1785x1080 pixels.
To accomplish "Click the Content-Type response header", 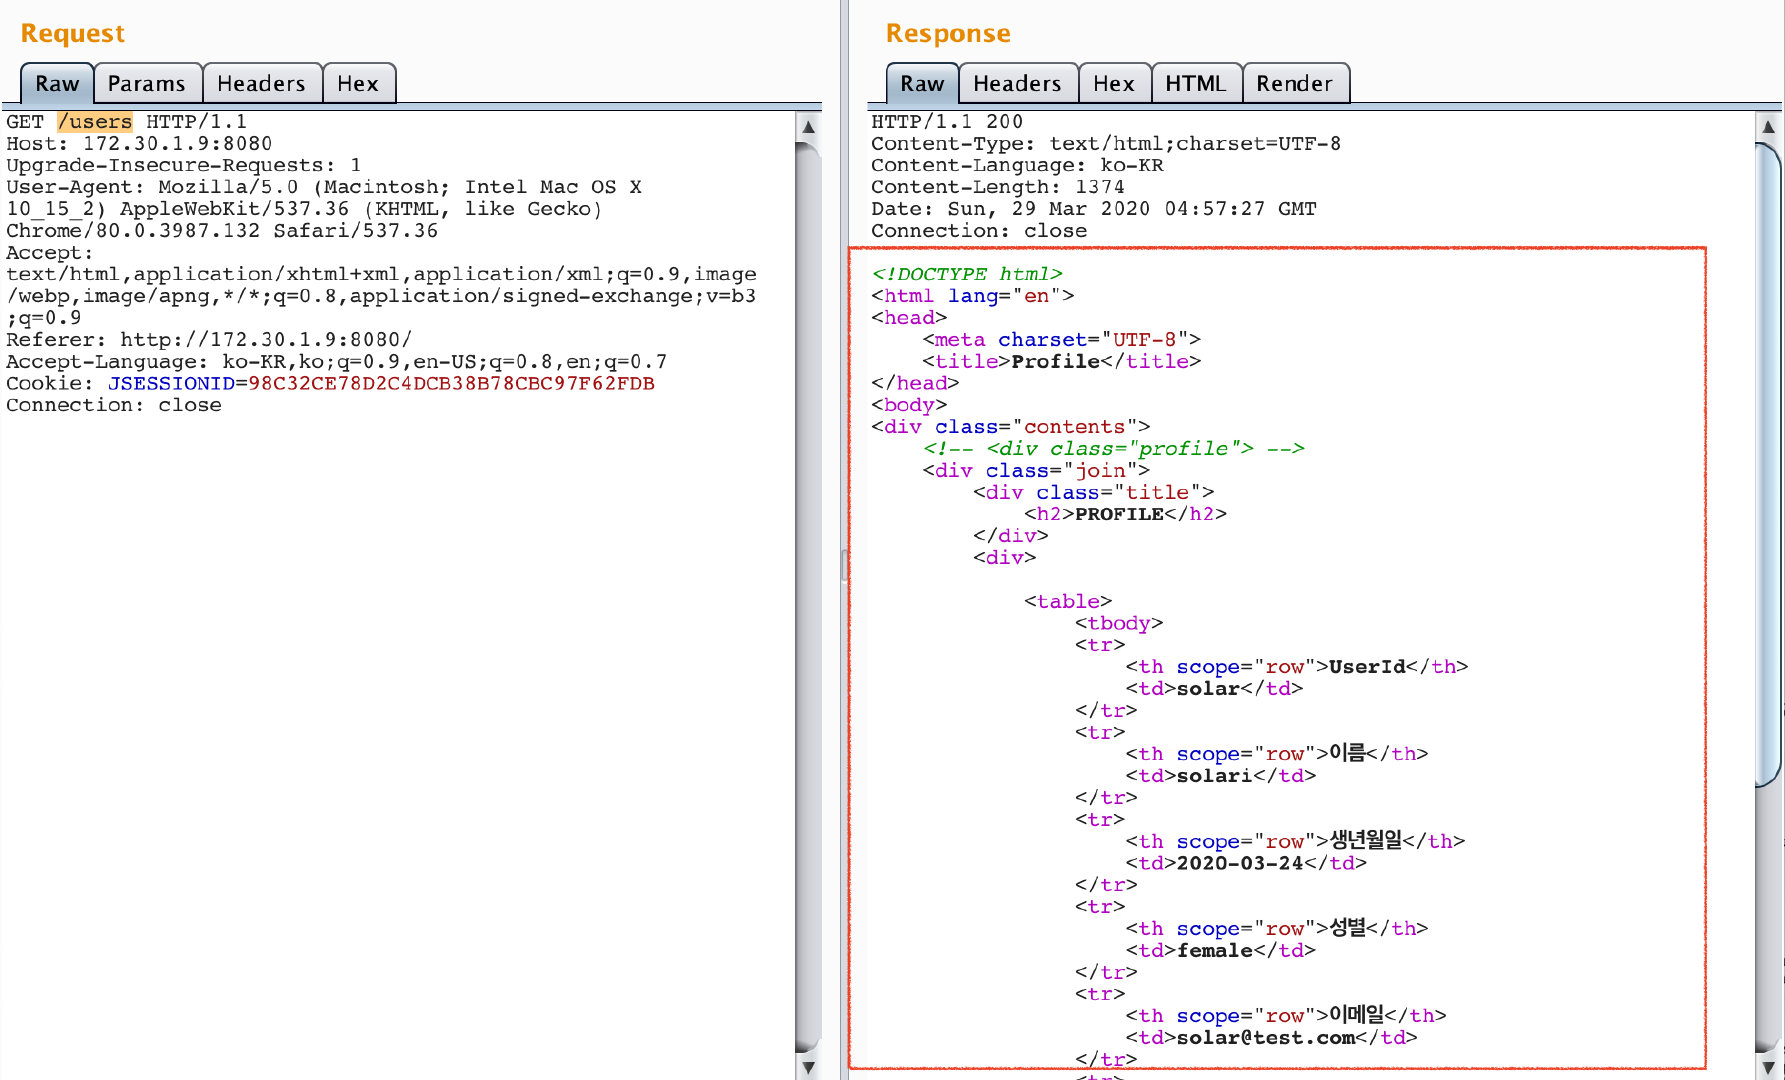I will pos(1106,144).
